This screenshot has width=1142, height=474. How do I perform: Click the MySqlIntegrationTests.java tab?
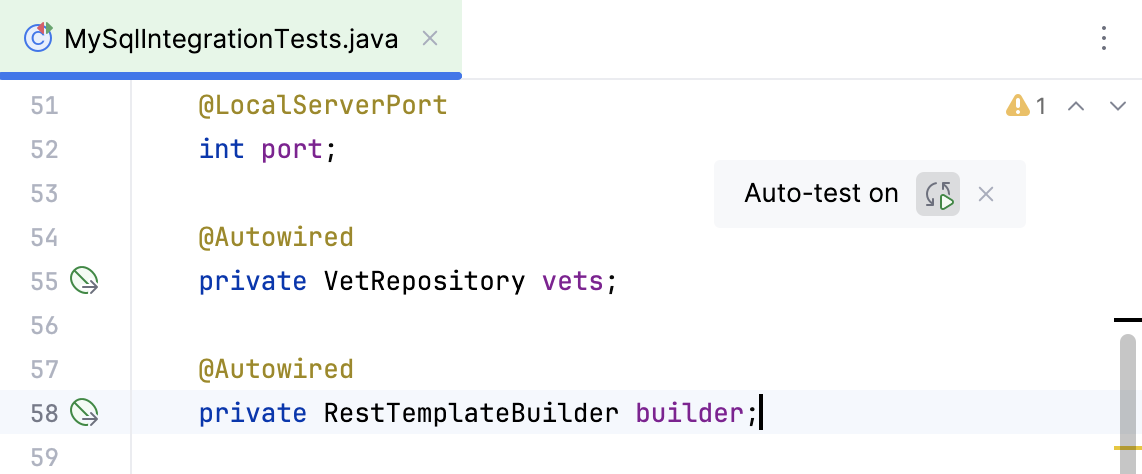(x=230, y=39)
